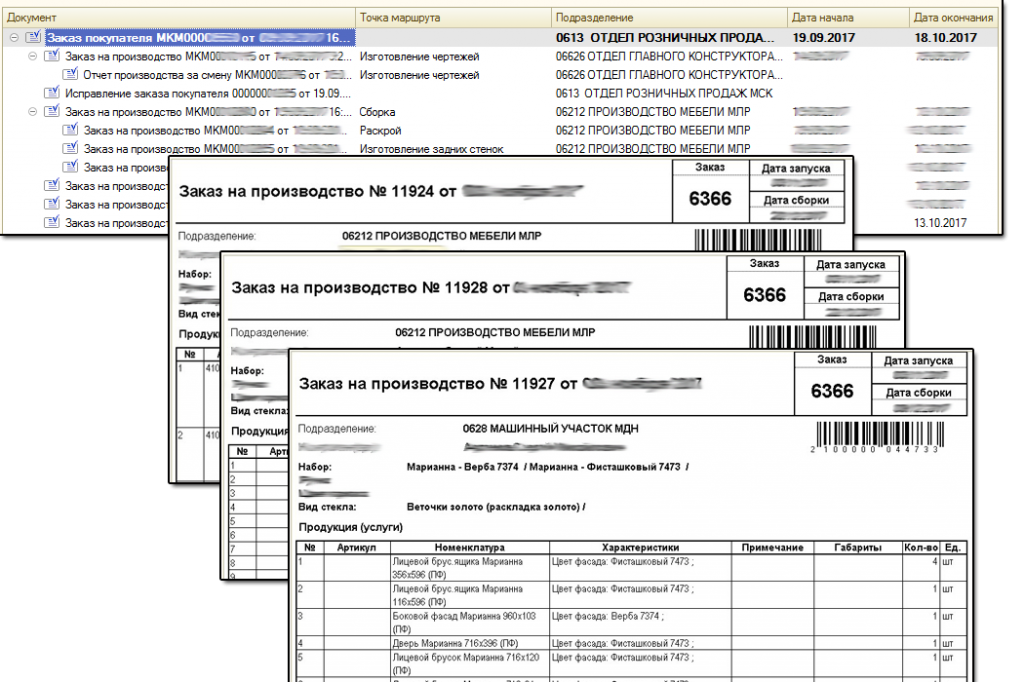Click document icon of the Раскрой row
The width and height of the screenshot is (1024, 682).
coord(70,130)
